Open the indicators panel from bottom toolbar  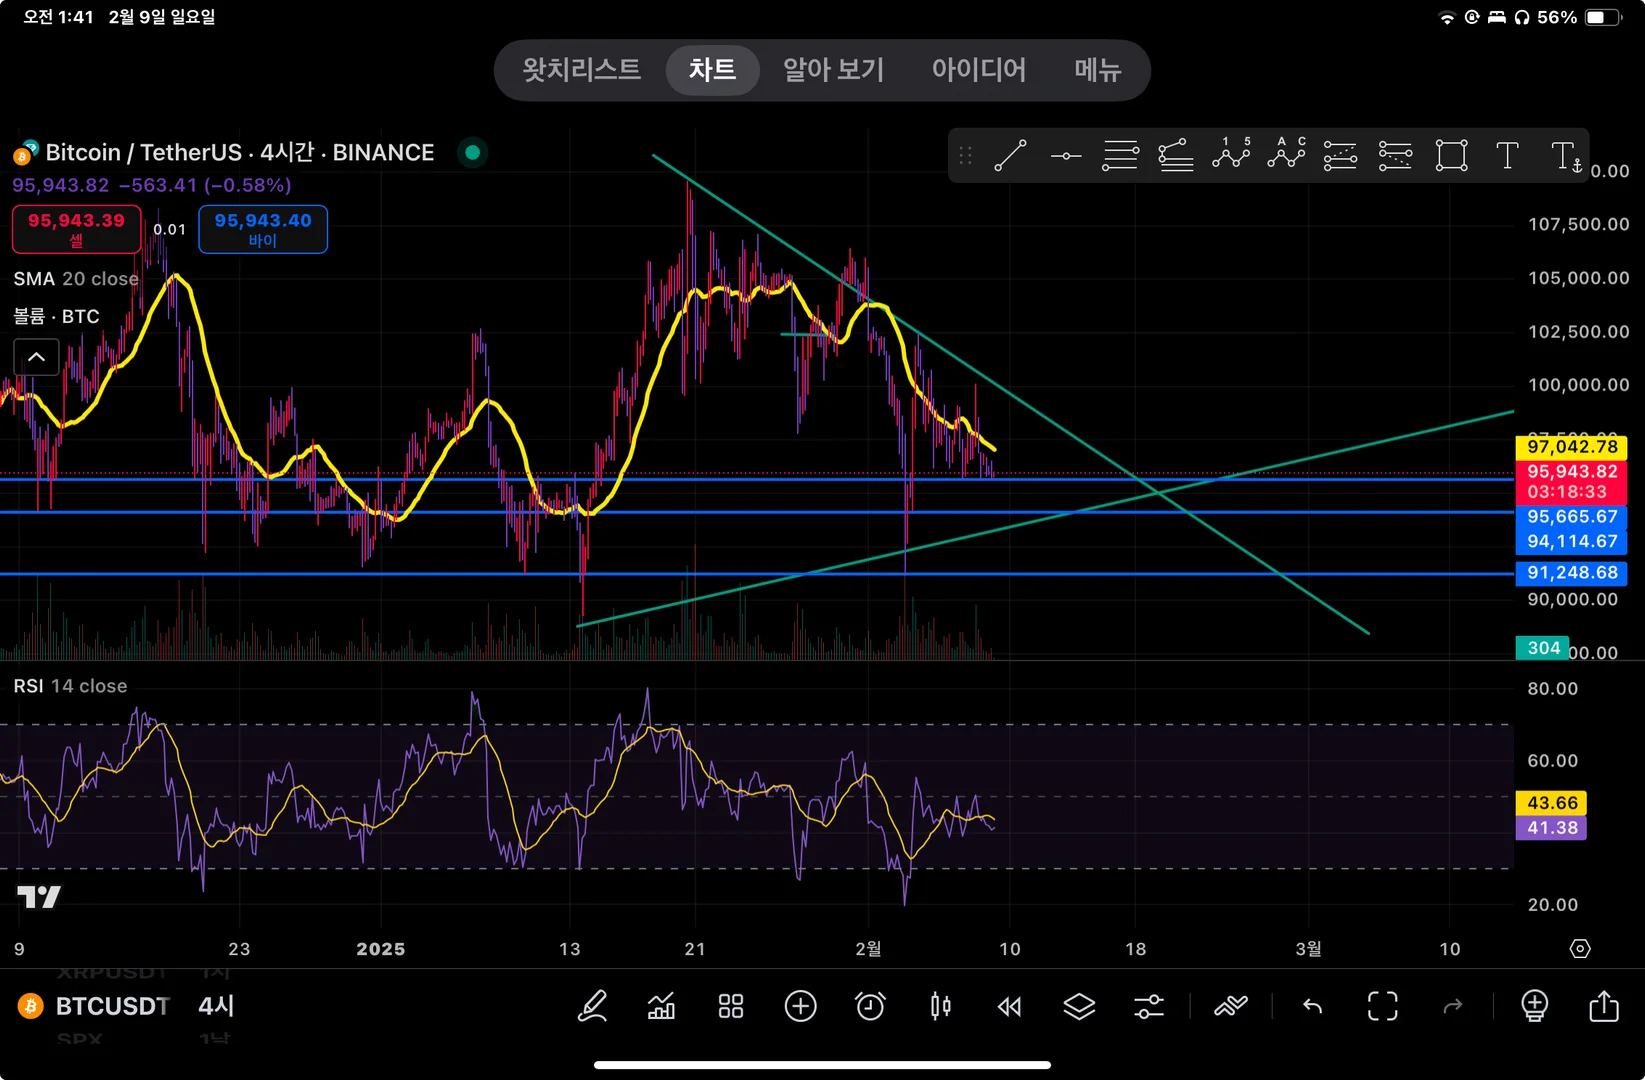[x=661, y=1006]
